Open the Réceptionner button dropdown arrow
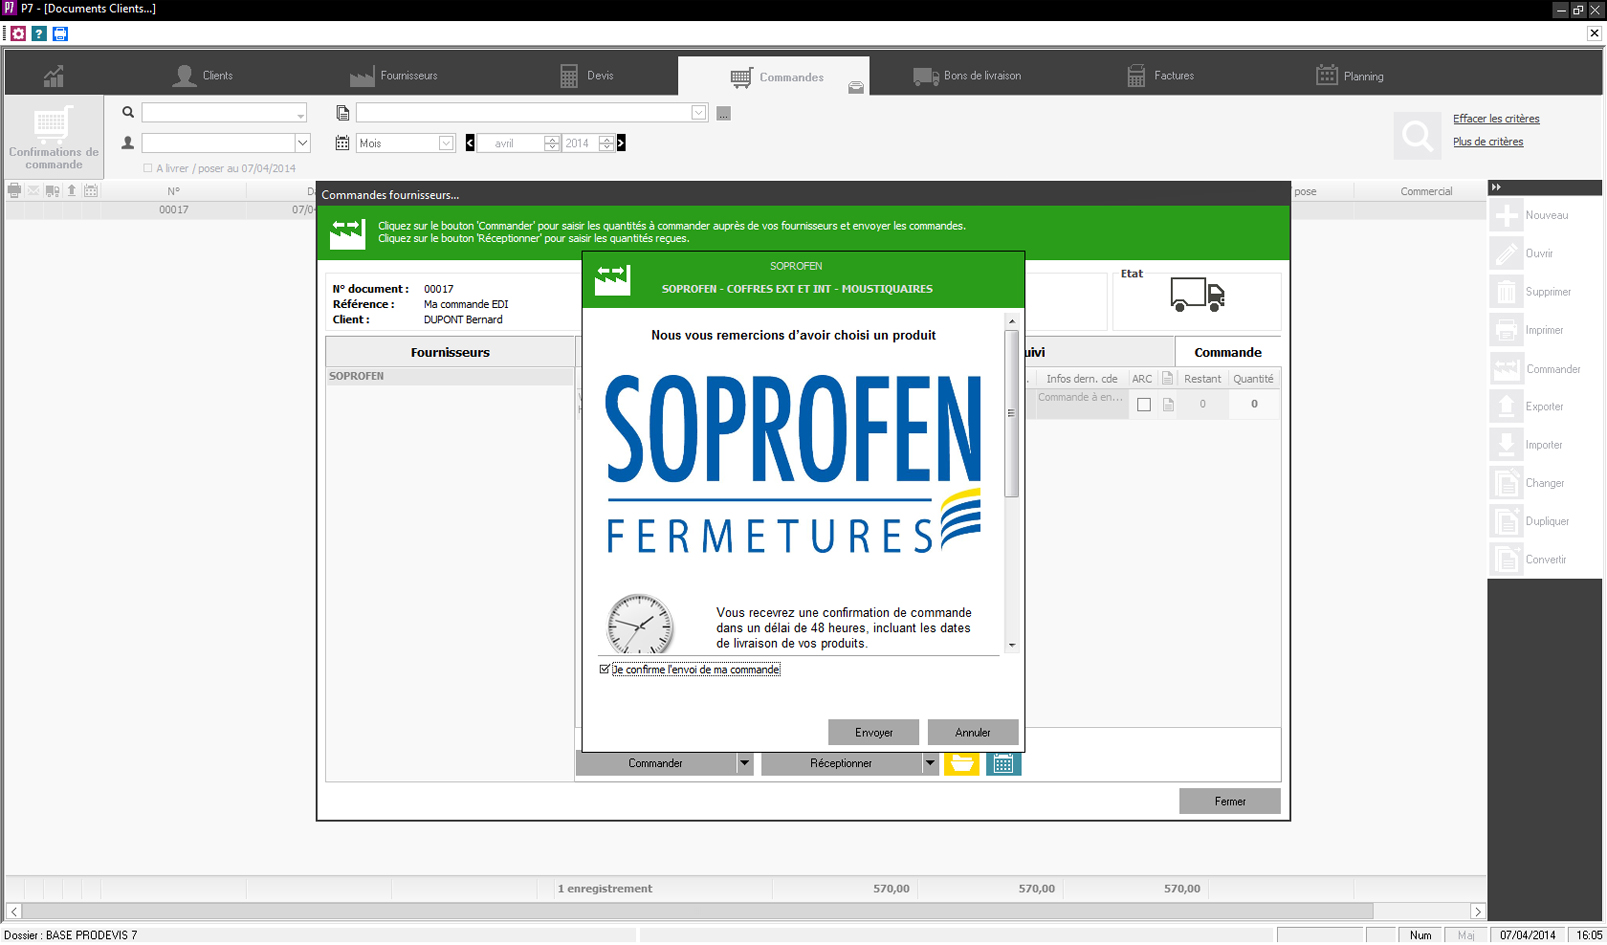 (x=929, y=764)
